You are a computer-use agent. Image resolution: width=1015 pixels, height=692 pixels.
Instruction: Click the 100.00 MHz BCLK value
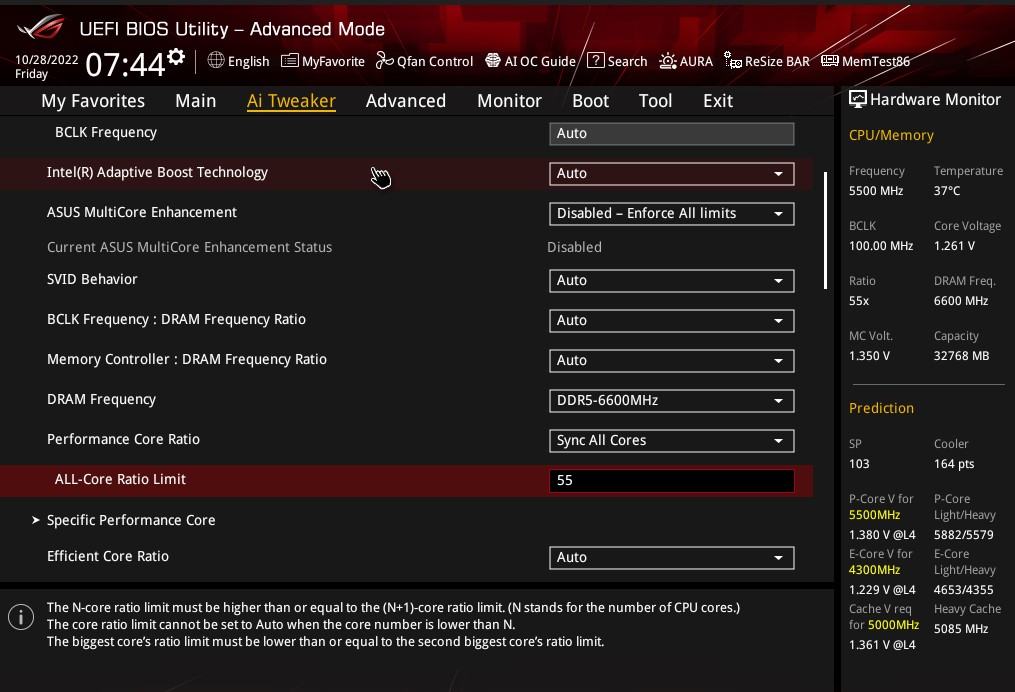(x=881, y=246)
